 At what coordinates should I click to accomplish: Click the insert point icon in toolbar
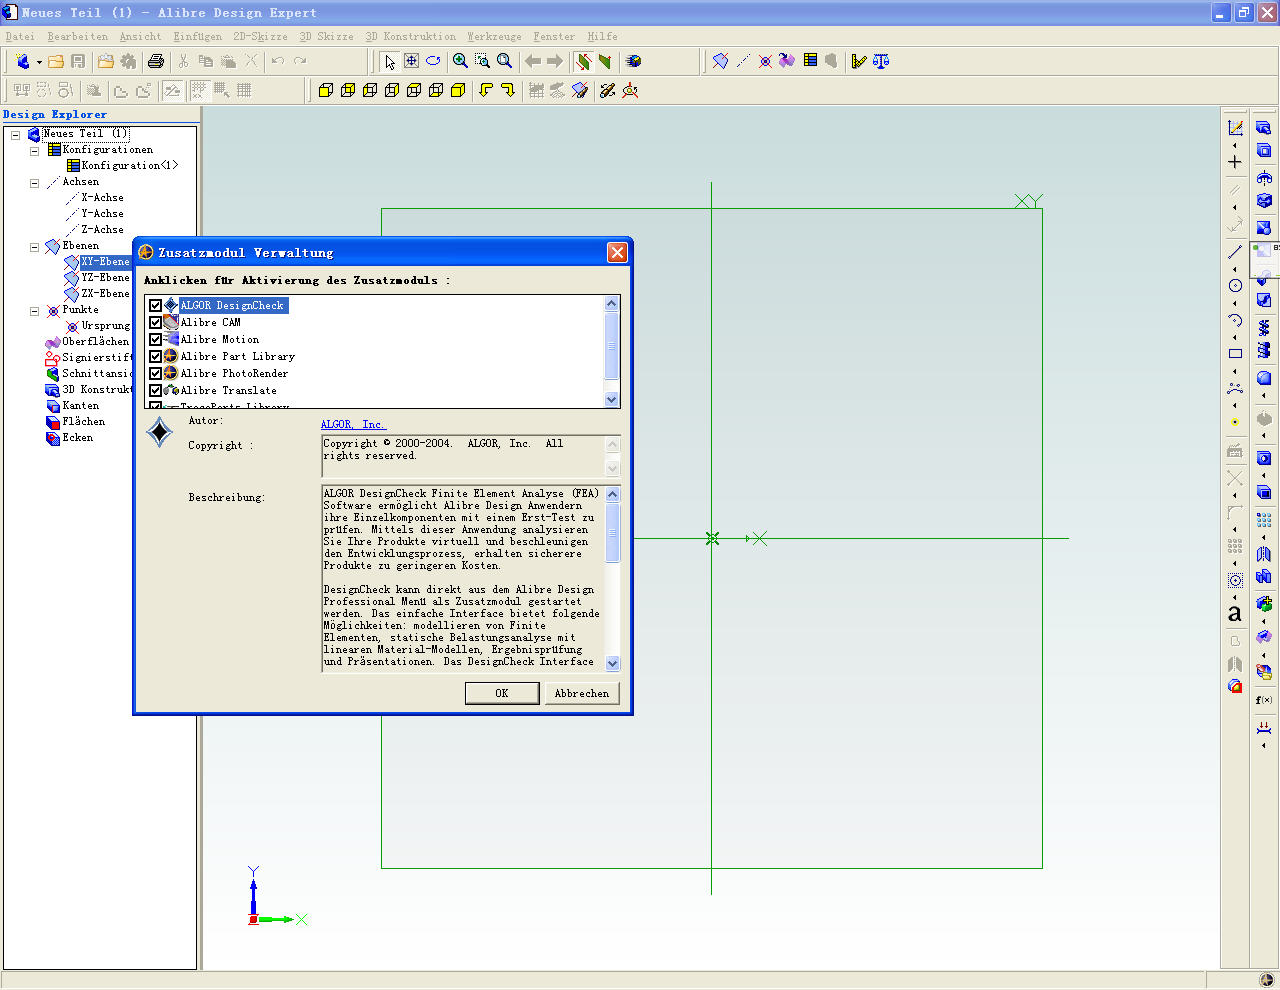[765, 61]
